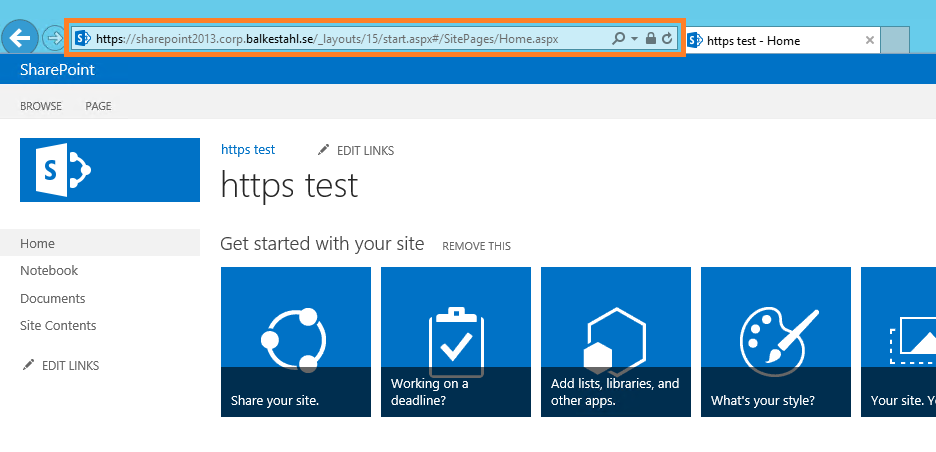
Task: Click REMOVE THIS next to Get started
Action: (x=476, y=246)
